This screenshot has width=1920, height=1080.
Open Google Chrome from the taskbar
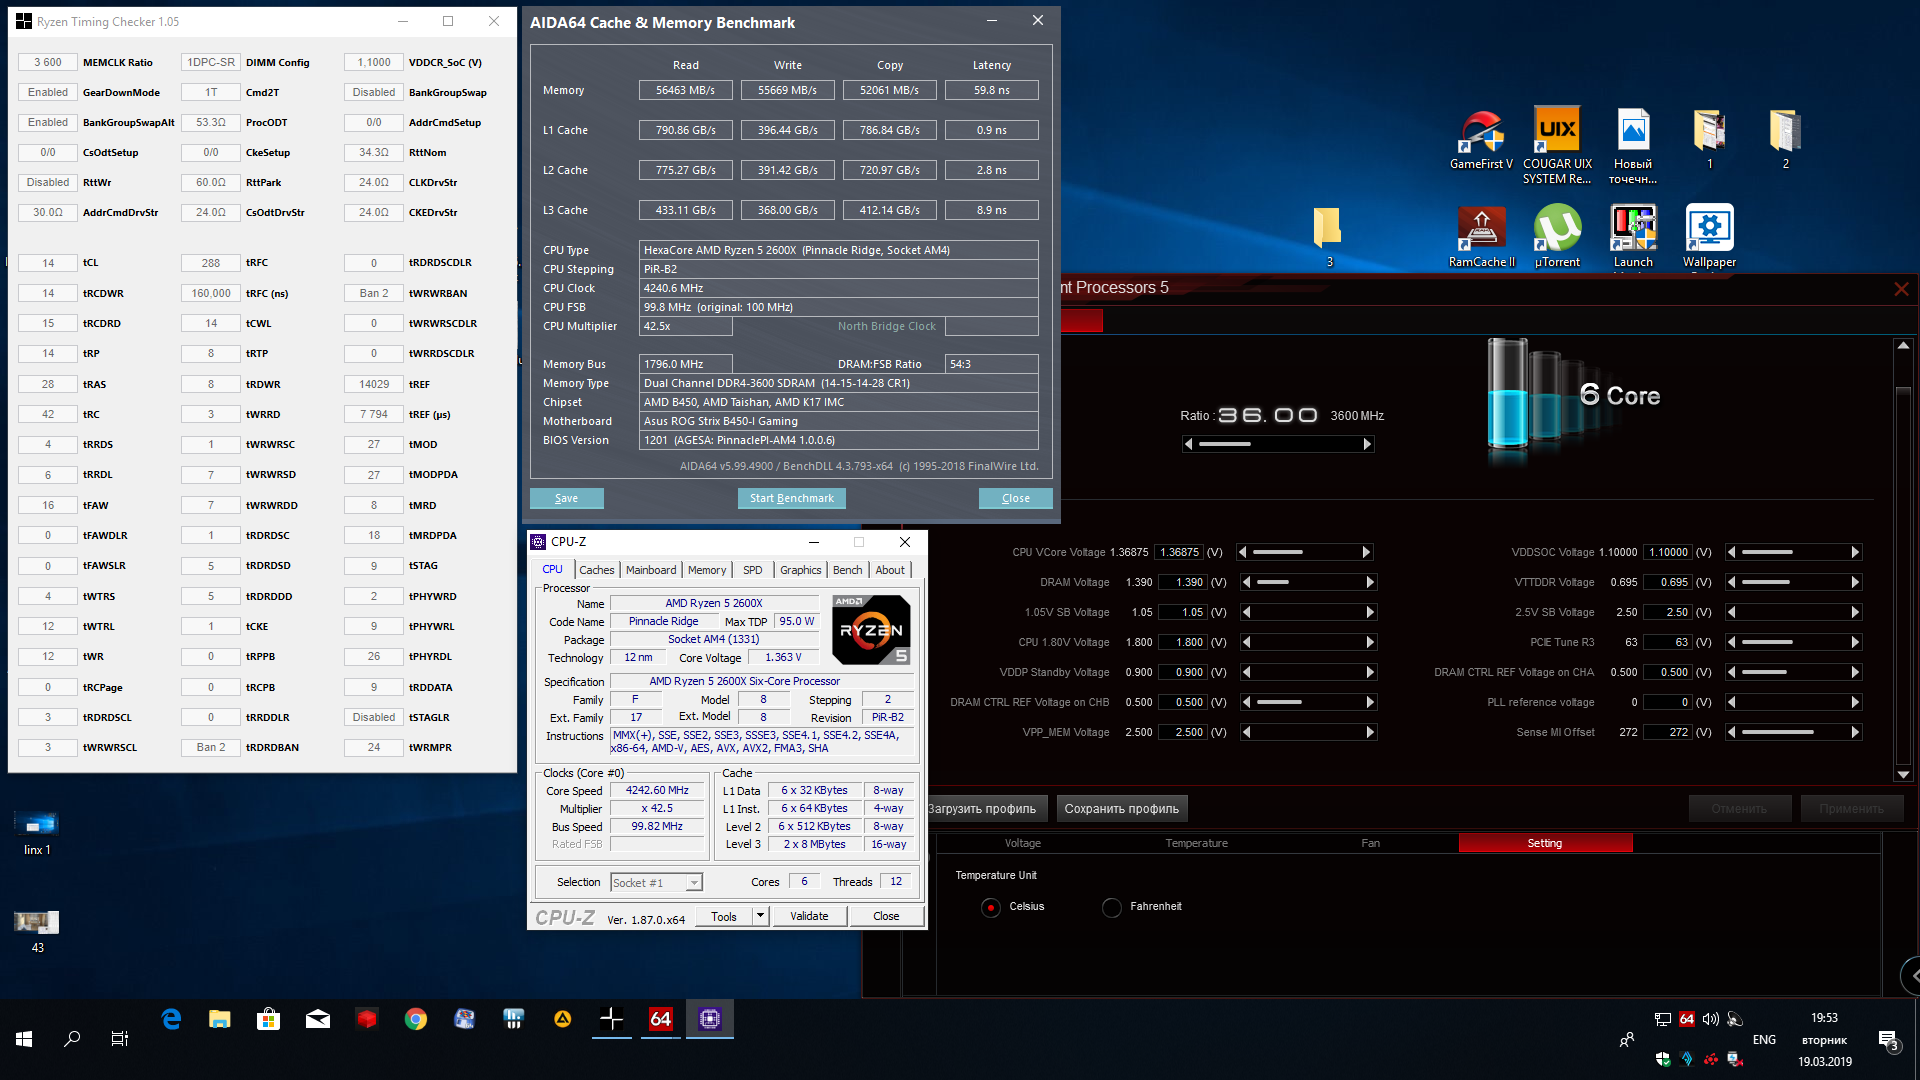[x=416, y=1019]
